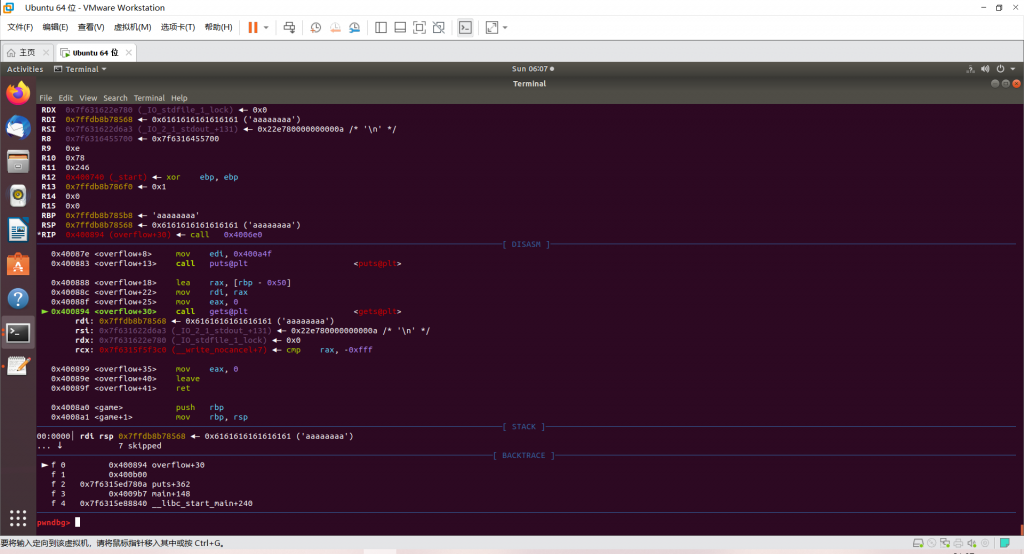Open the Terminal app menu in top bar
Screen dimensions: 1024x554
[80, 69]
